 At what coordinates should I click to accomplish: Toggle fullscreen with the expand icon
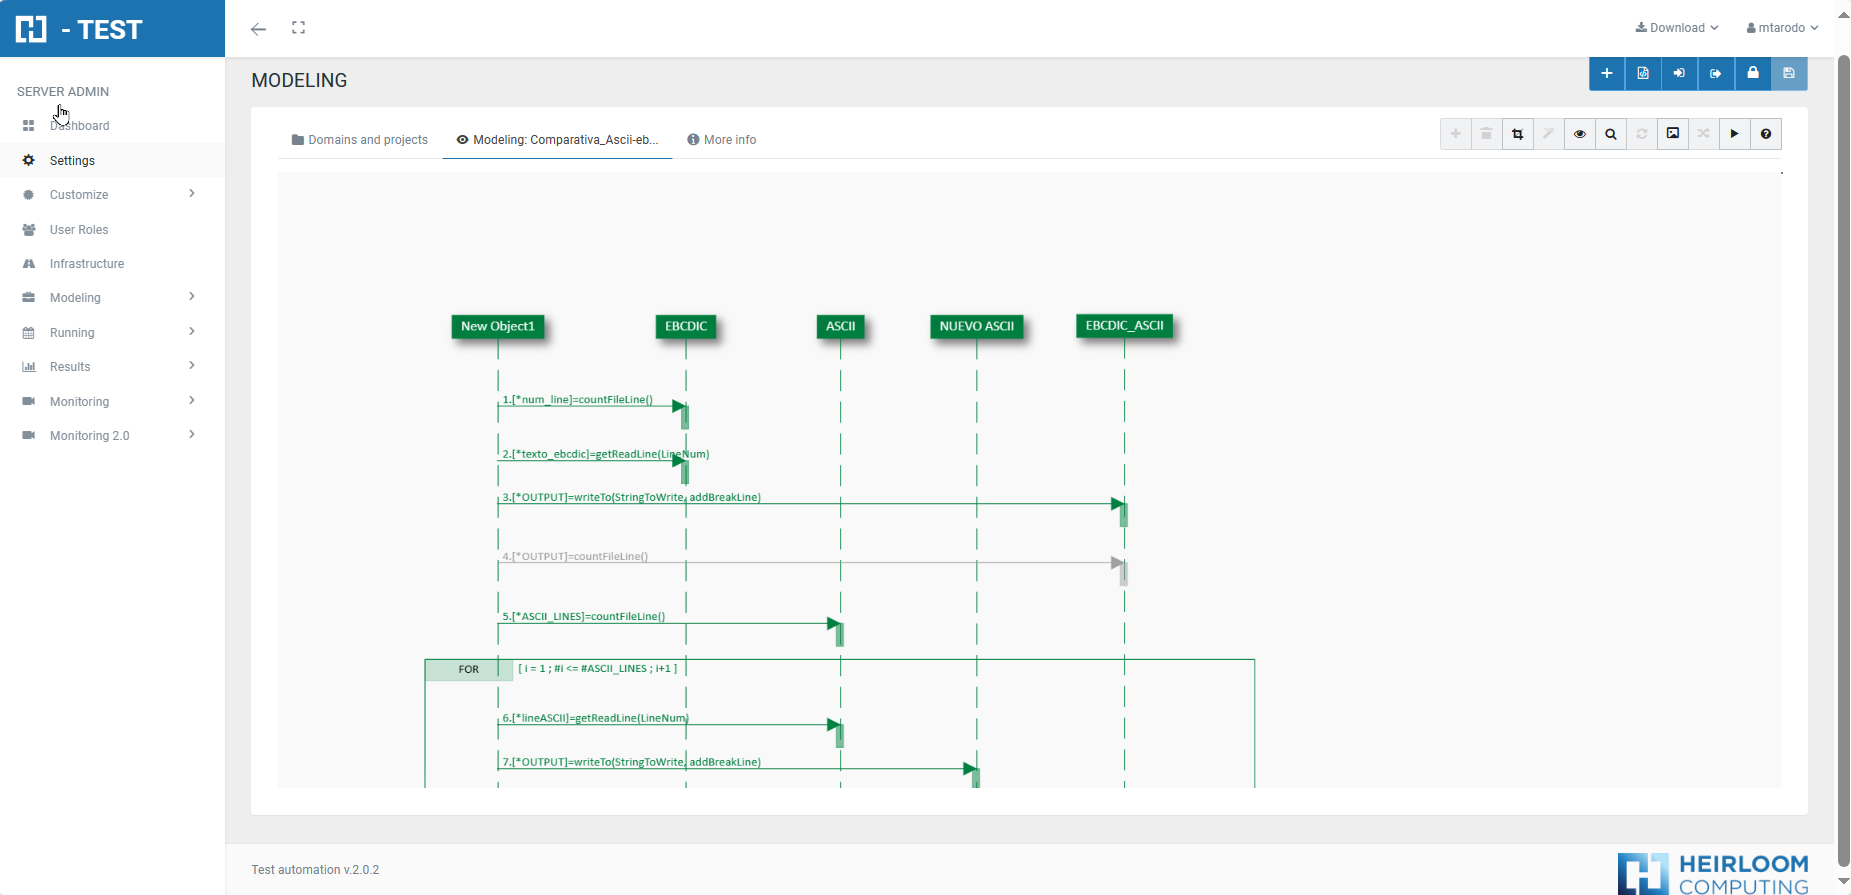tap(298, 28)
